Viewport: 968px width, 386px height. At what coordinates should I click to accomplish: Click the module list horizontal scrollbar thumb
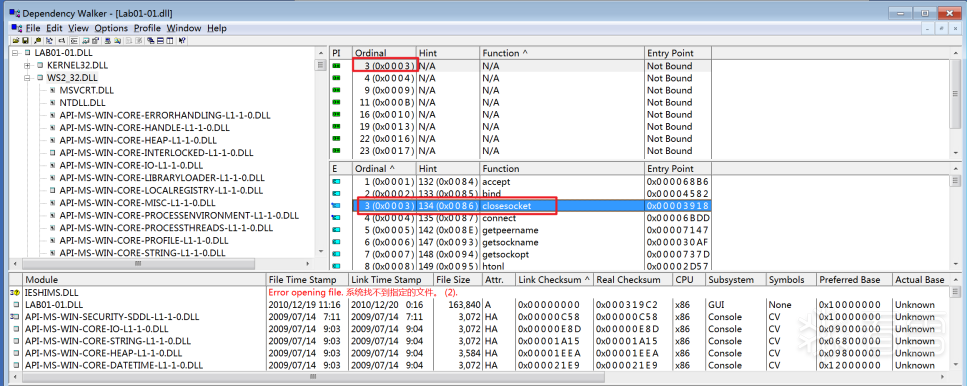314,376
